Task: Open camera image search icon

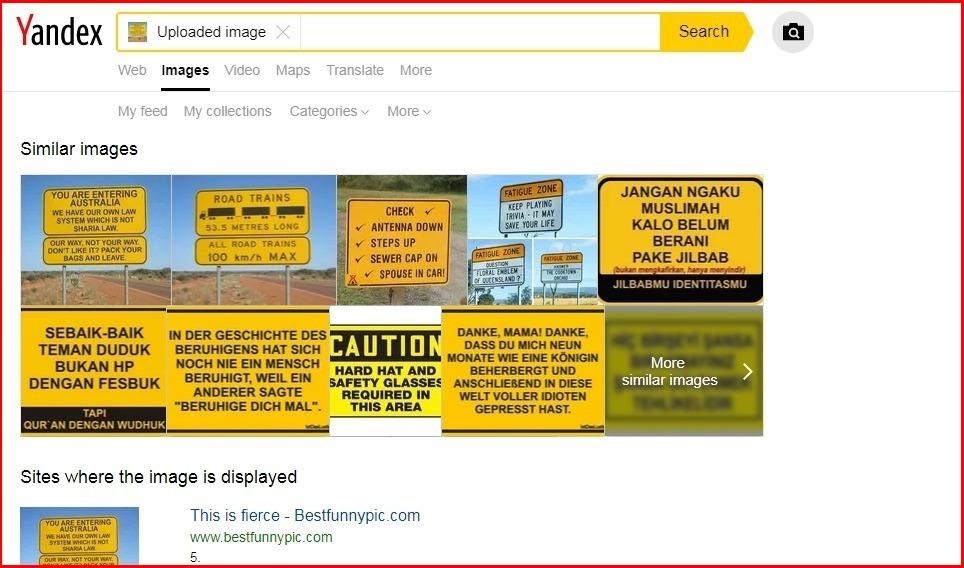Action: 792,32
